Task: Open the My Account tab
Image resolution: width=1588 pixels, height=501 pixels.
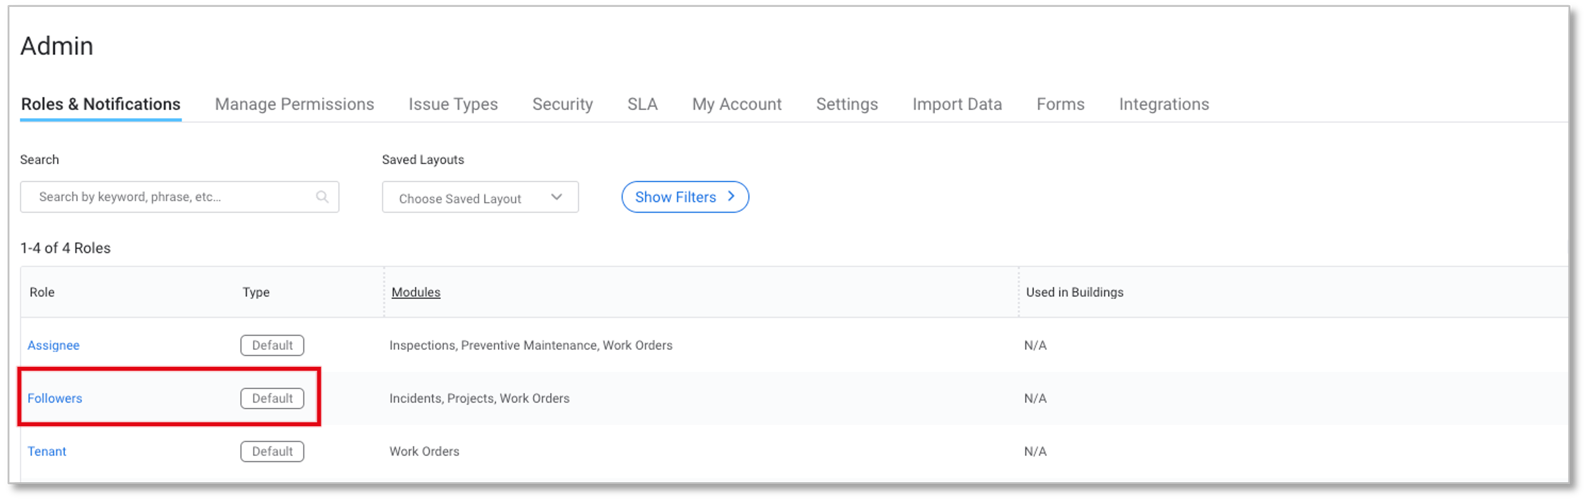Action: [x=737, y=104]
